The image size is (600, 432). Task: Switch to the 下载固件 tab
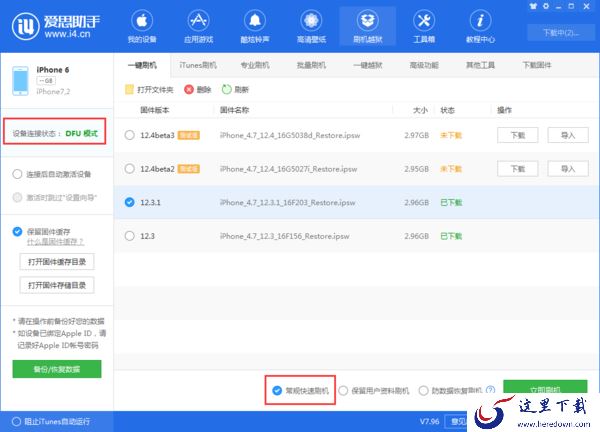tap(537, 65)
